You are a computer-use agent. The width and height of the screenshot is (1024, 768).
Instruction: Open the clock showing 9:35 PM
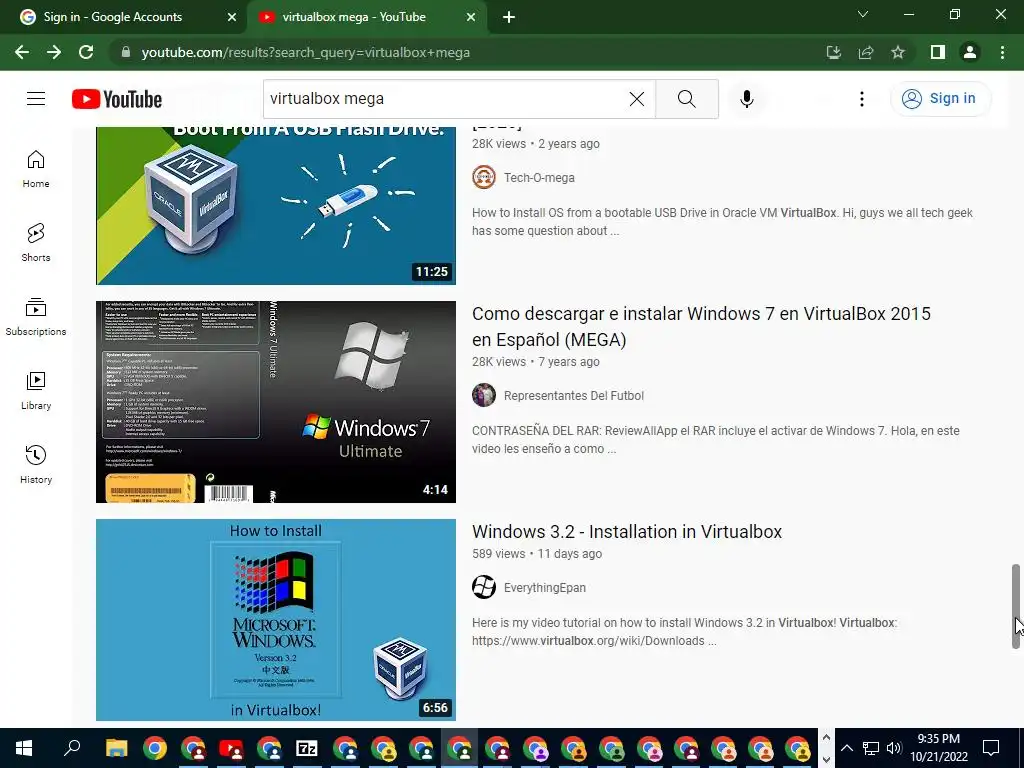pyautogui.click(x=938, y=748)
